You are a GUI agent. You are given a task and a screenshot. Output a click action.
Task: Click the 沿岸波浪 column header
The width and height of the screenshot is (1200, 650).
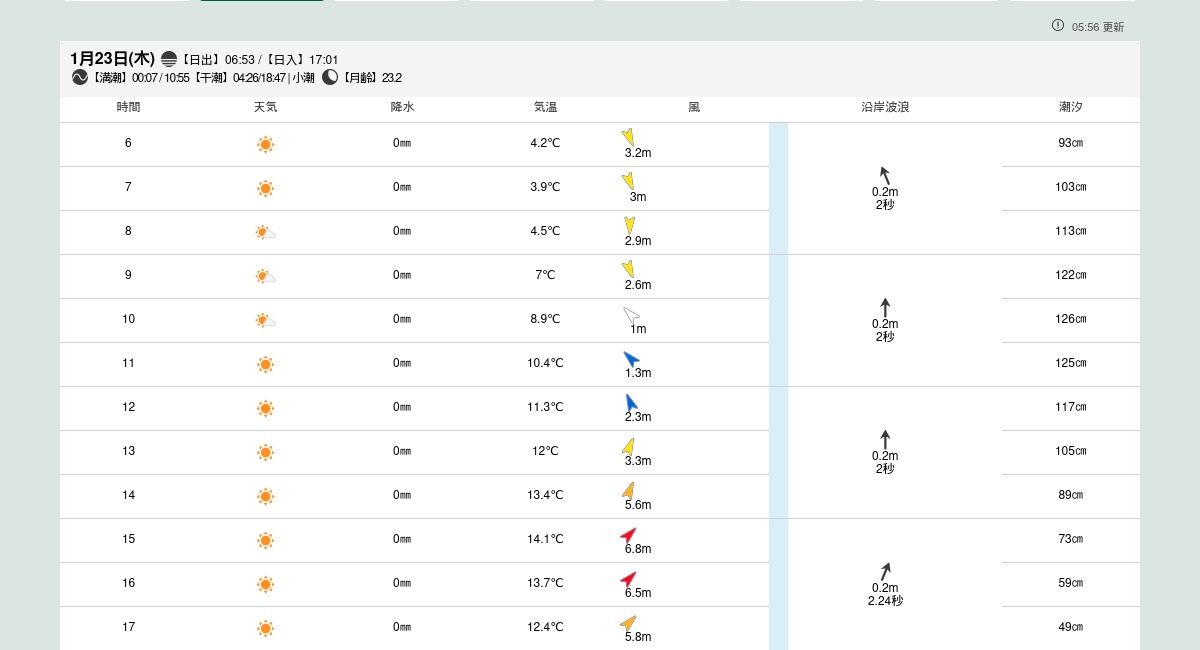click(885, 107)
